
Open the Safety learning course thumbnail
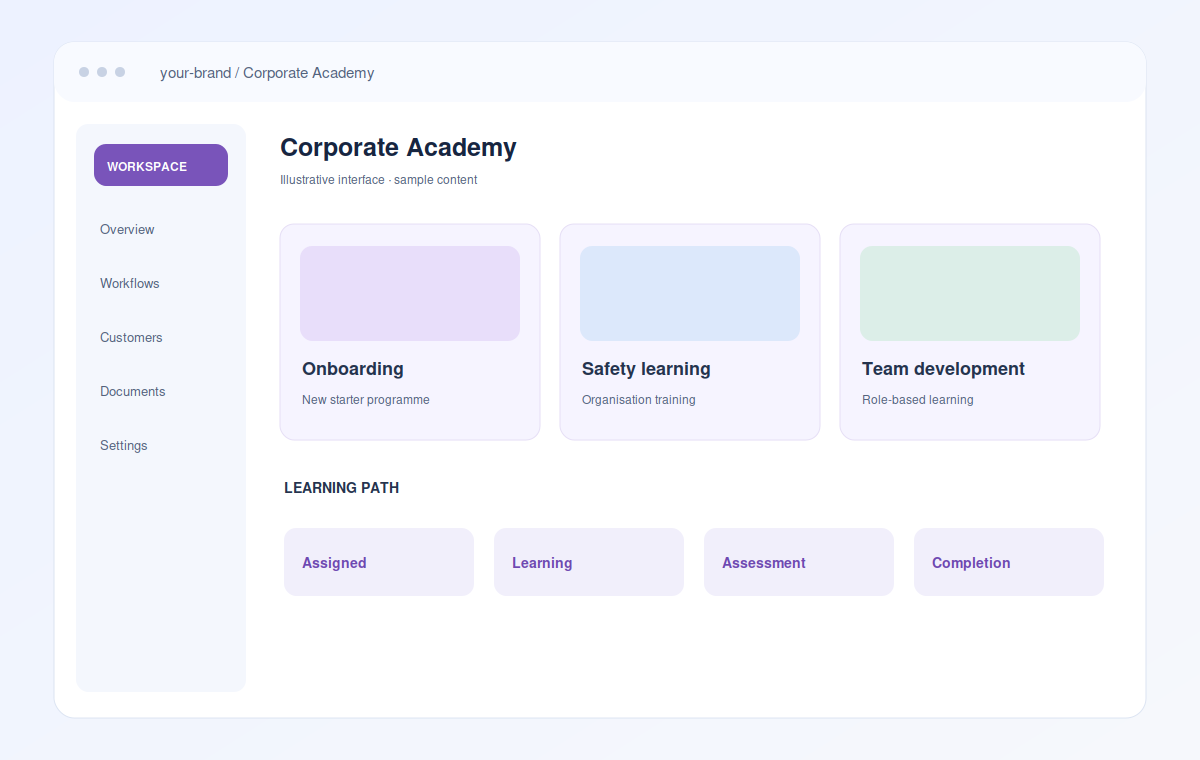[690, 293]
